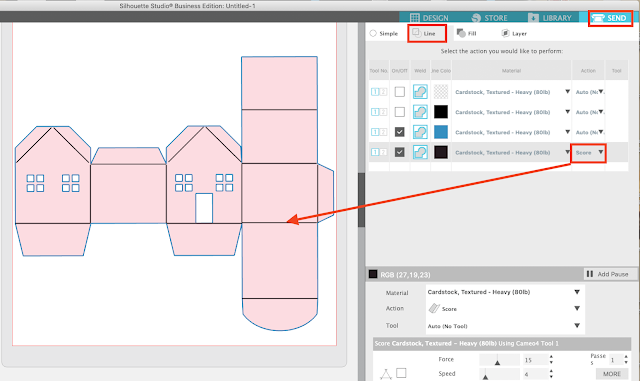This screenshot has width=640, height=381.
Task: Click the 'Tool No.' column header
Action: tap(379, 71)
